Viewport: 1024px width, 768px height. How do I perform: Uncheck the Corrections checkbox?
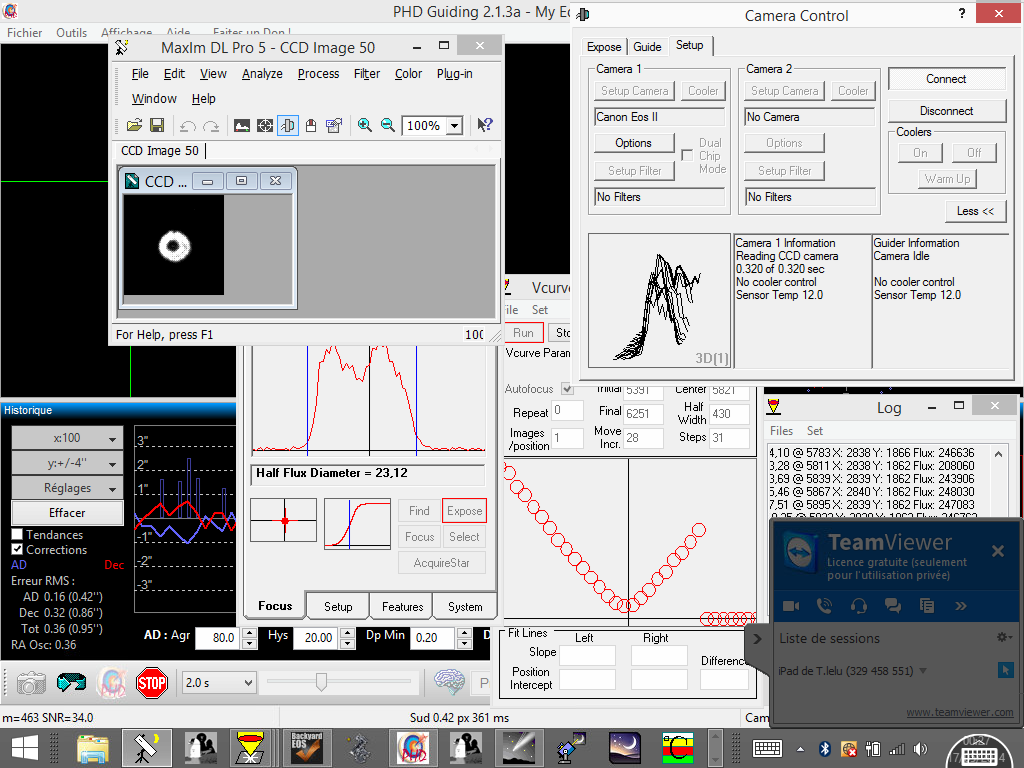click(17, 550)
